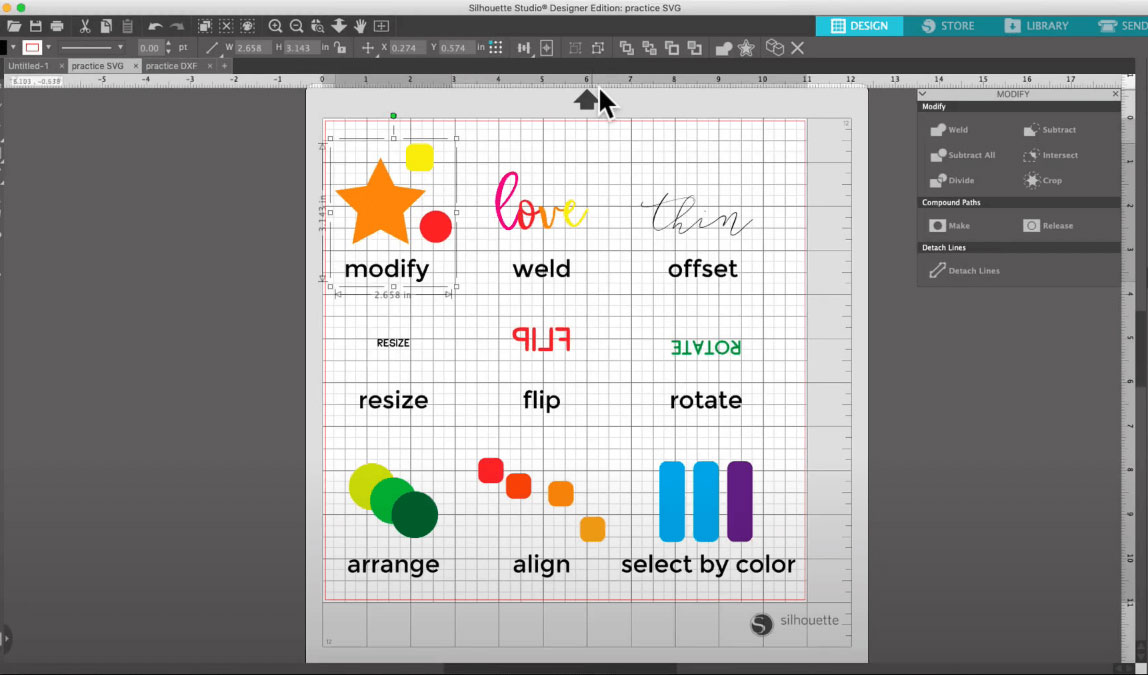
Task: Open the line style dropdown
Action: click(x=91, y=47)
